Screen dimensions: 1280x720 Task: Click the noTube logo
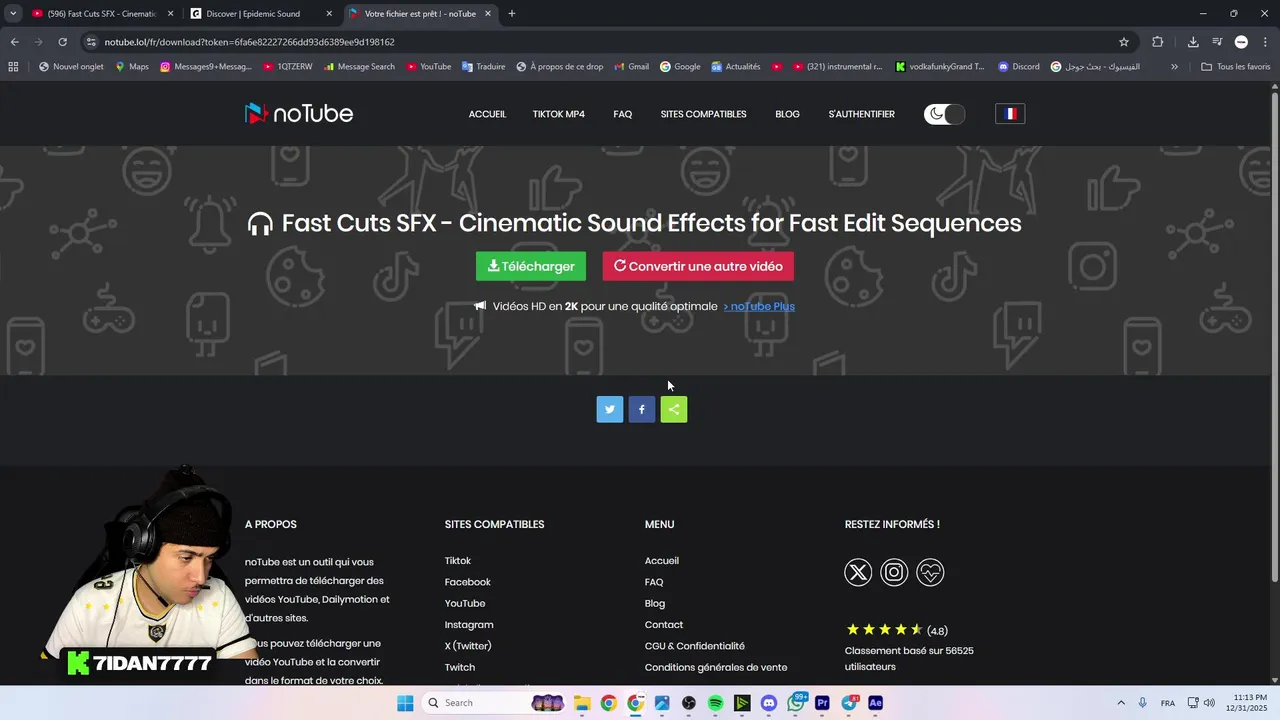coord(299,113)
